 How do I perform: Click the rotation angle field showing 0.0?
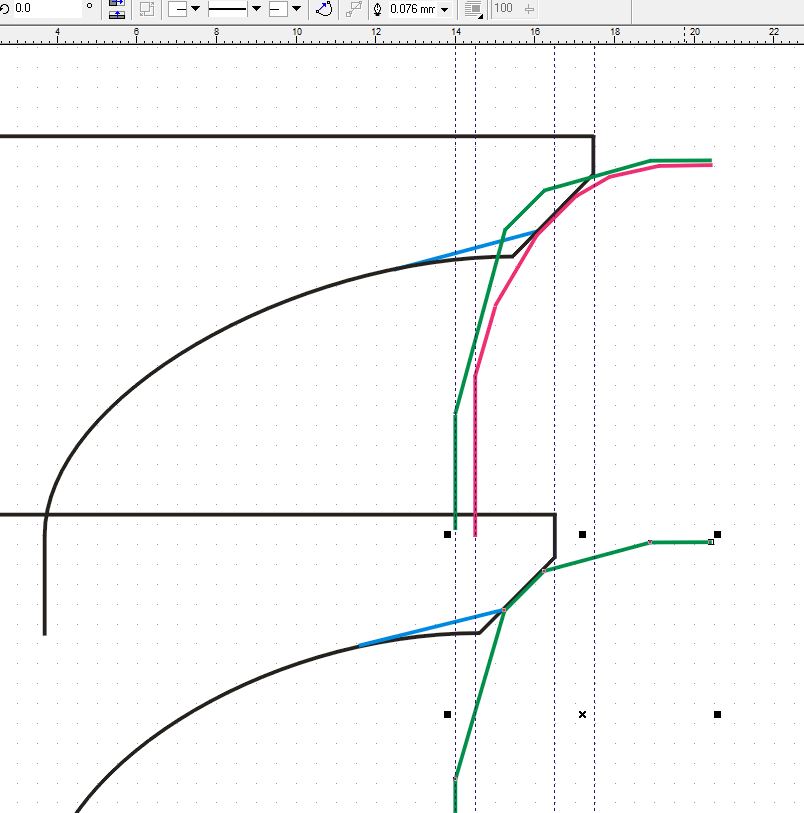pyautogui.click(x=47, y=8)
